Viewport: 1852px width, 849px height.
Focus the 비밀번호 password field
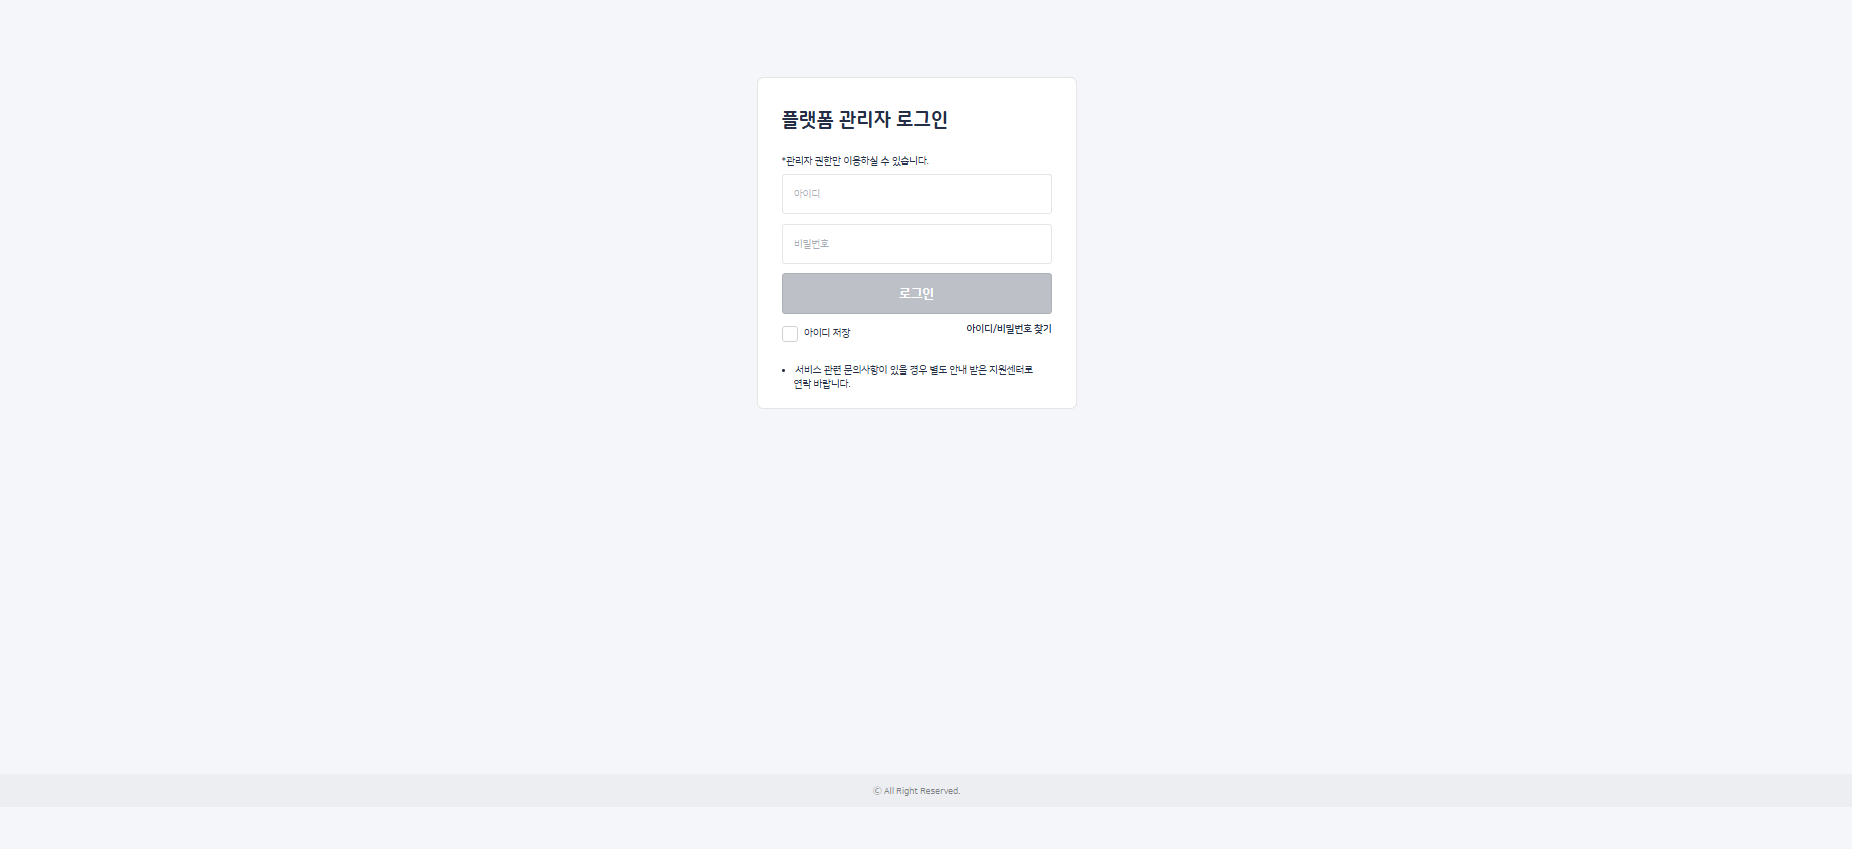(916, 244)
